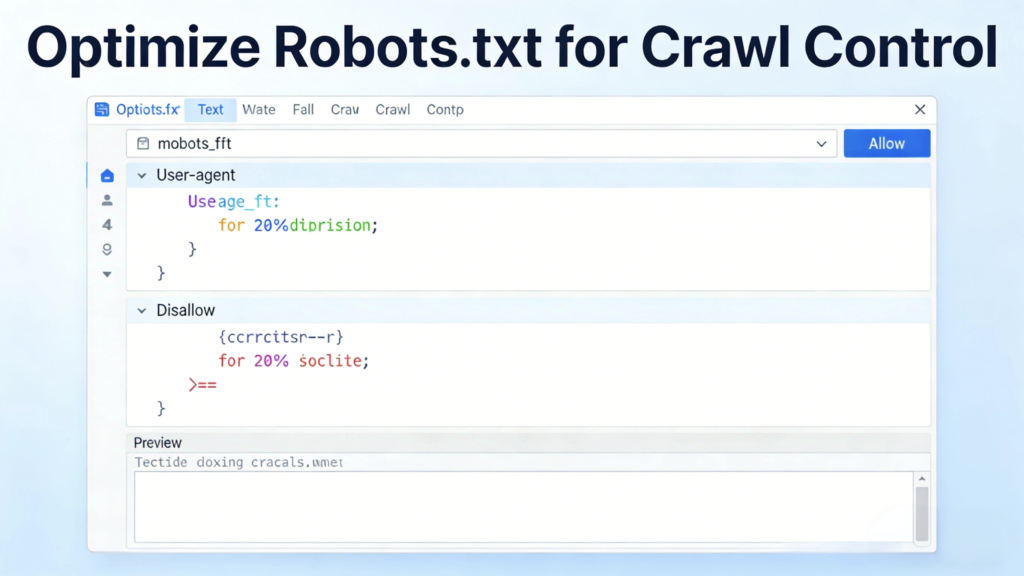1024x576 pixels.
Task: Click the down-arrow icon at sidebar bottom
Action: 107,274
